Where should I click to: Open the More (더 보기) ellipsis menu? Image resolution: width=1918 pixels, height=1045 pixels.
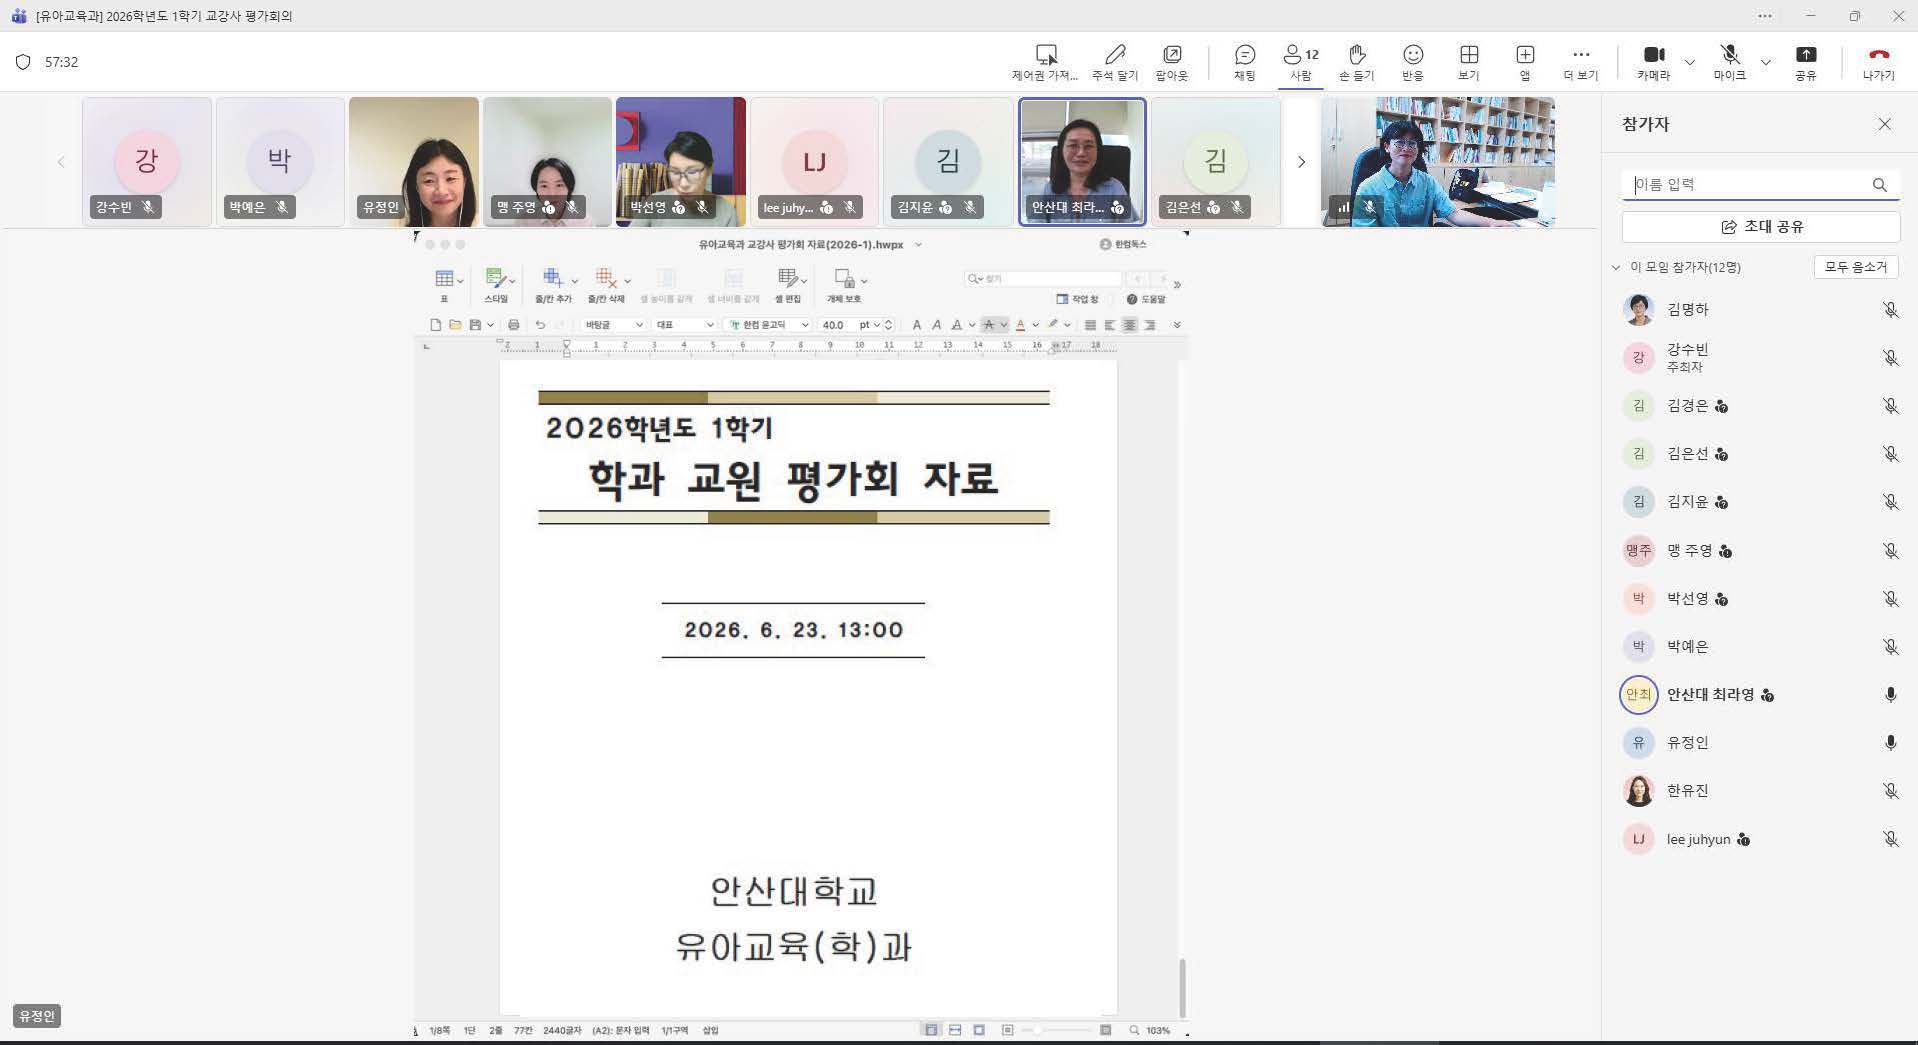pos(1580,62)
